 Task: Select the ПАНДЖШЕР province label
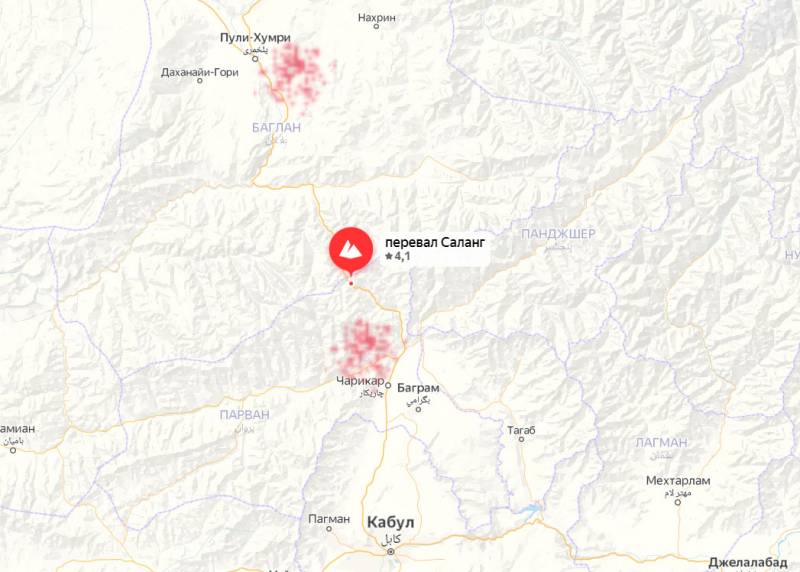pos(558,234)
